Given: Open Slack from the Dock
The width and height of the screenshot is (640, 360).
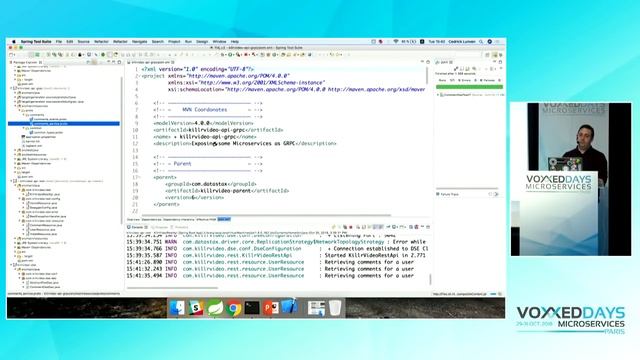Looking at the screenshot, I should click(x=196, y=308).
